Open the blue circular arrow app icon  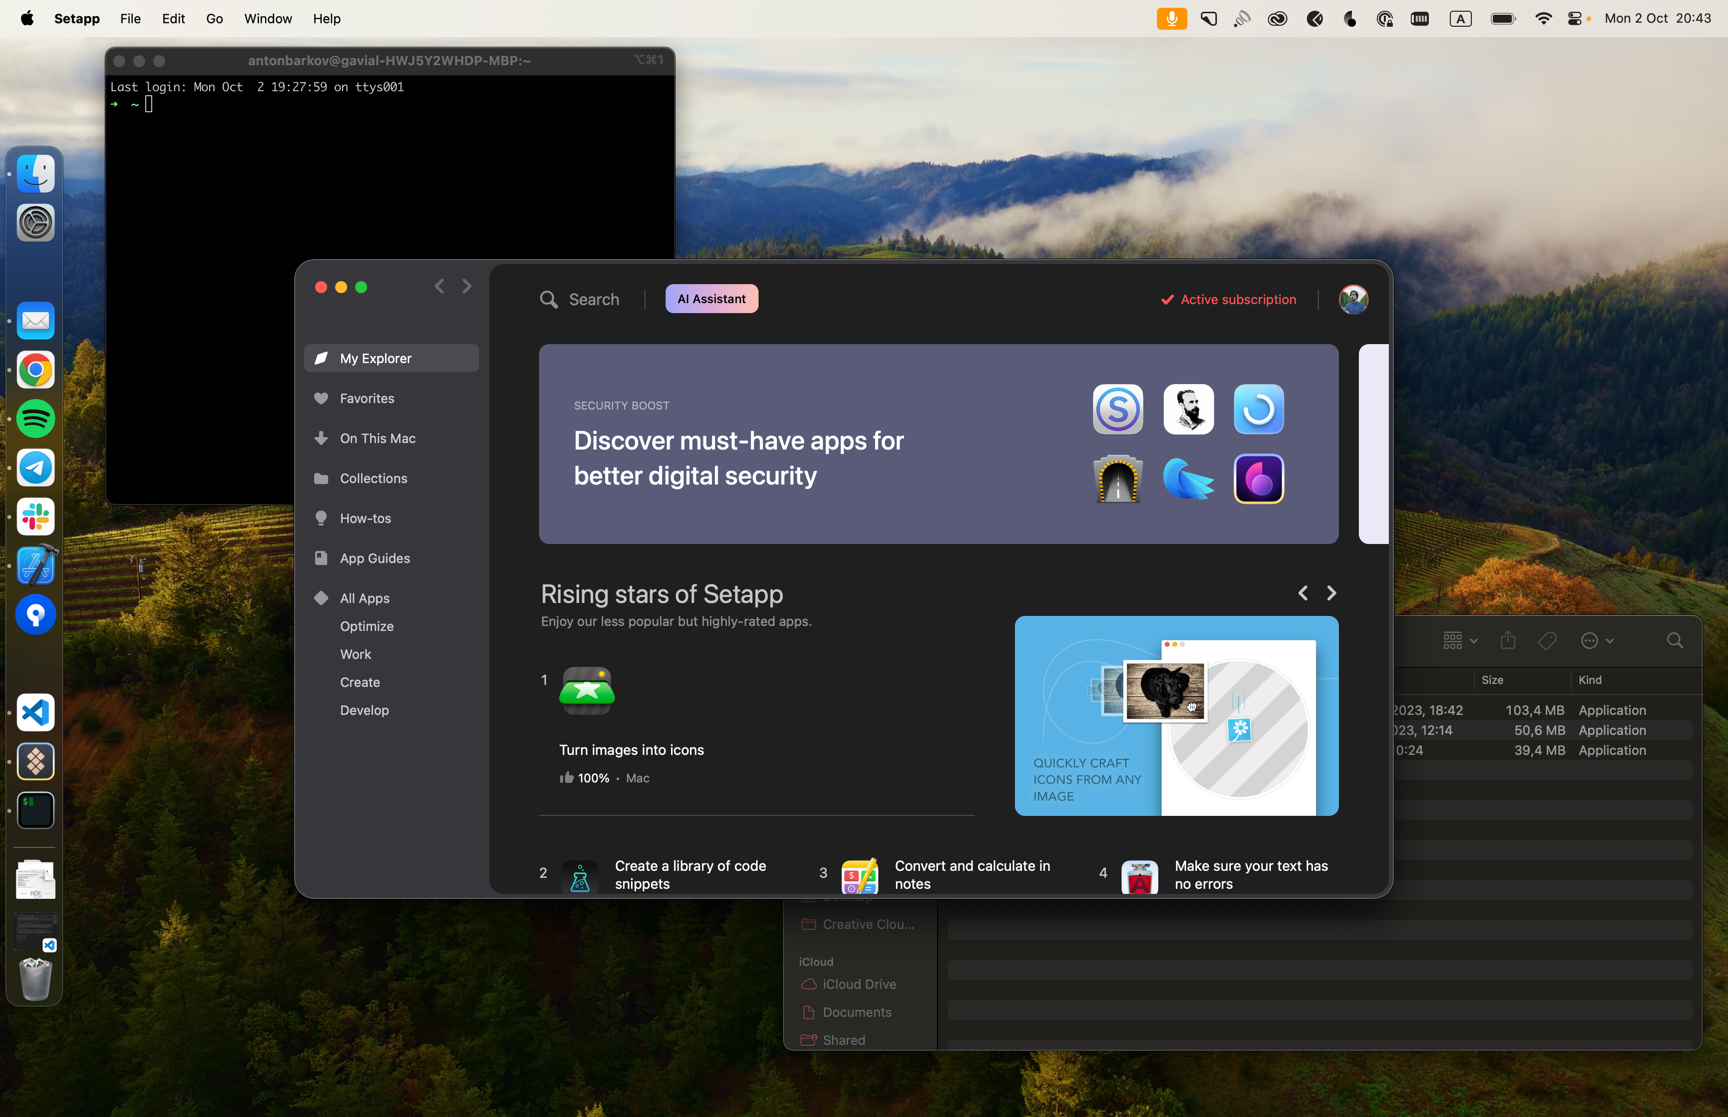[1259, 409]
